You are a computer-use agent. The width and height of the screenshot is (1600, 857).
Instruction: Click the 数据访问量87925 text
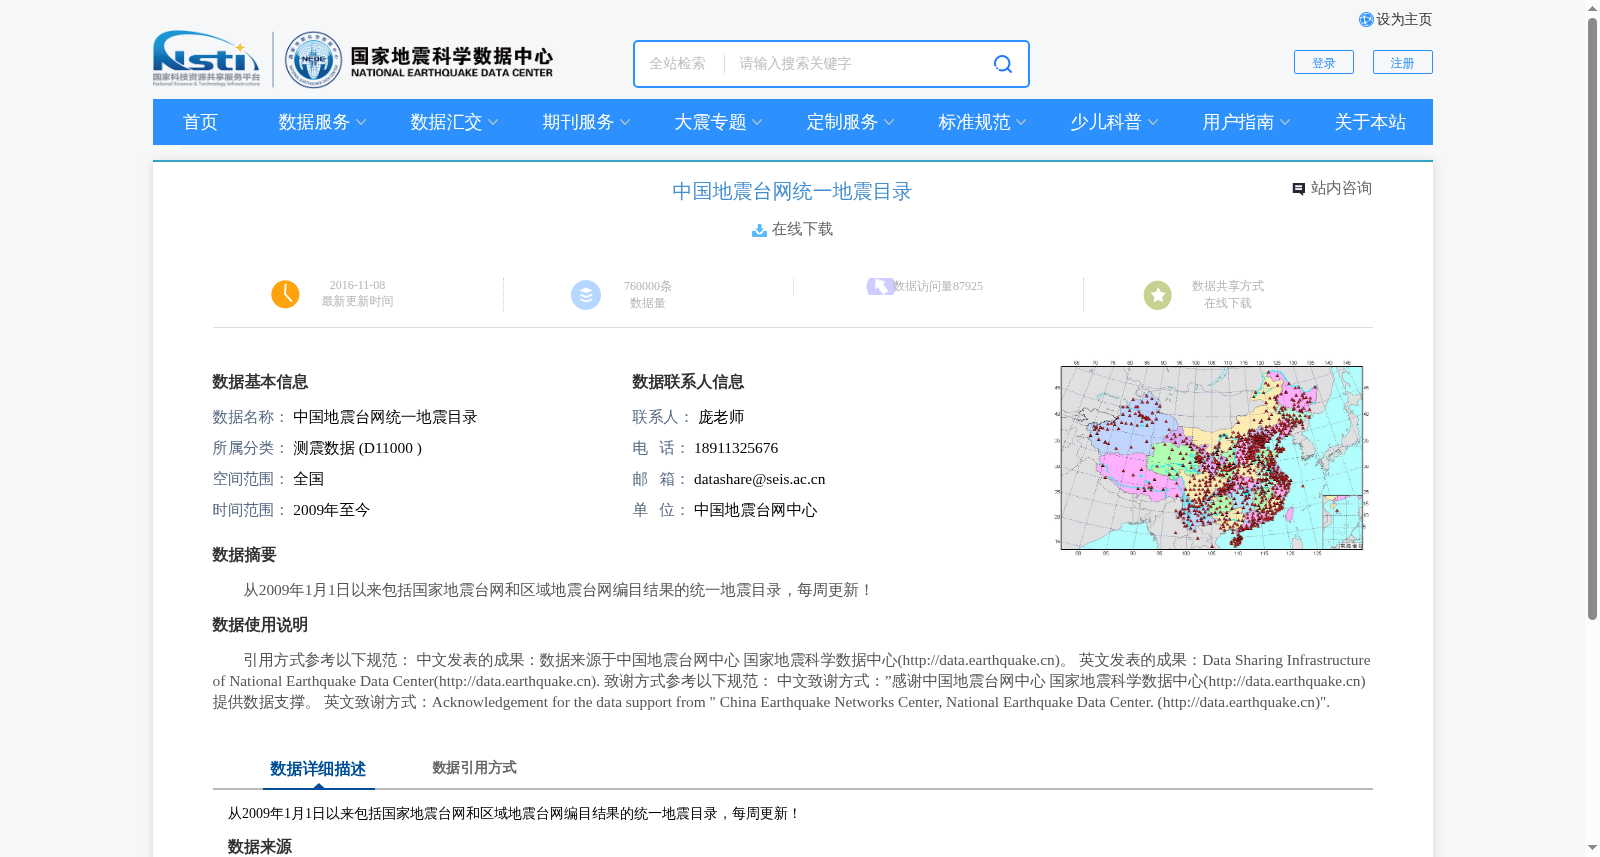tap(938, 287)
